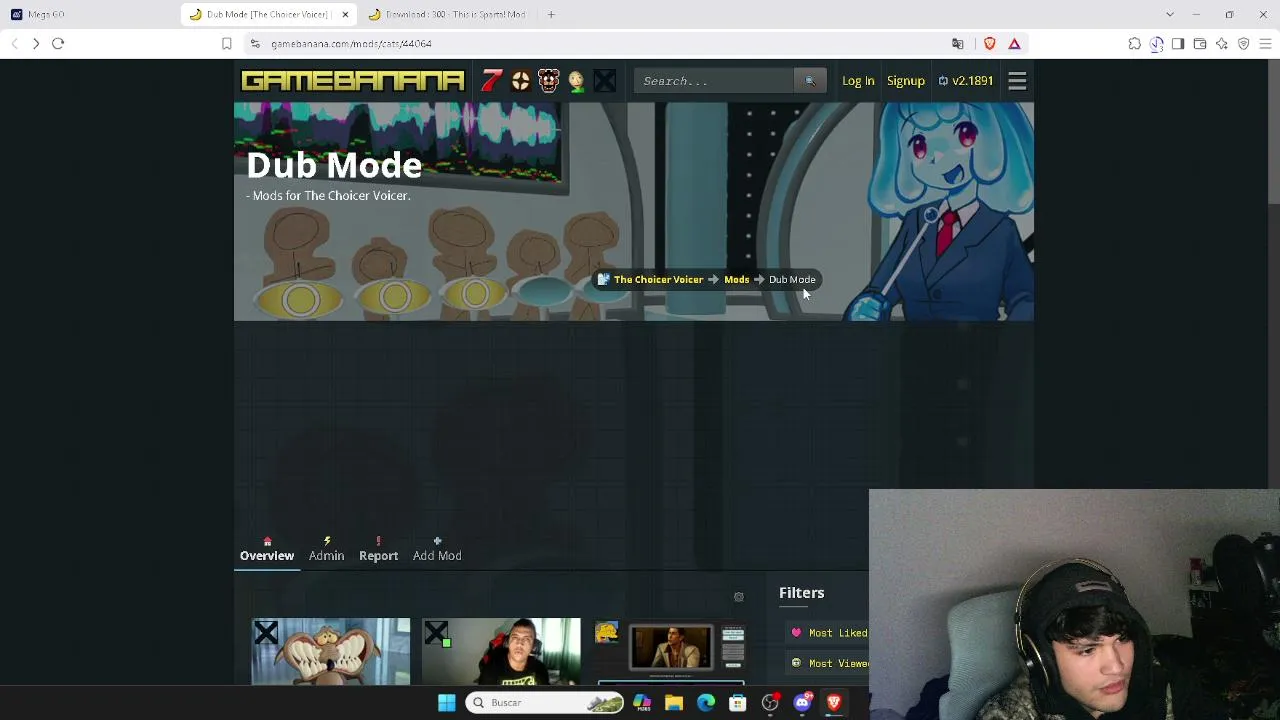1280x720 pixels.
Task: Open the Brave Wallet icon
Action: coord(1200,44)
